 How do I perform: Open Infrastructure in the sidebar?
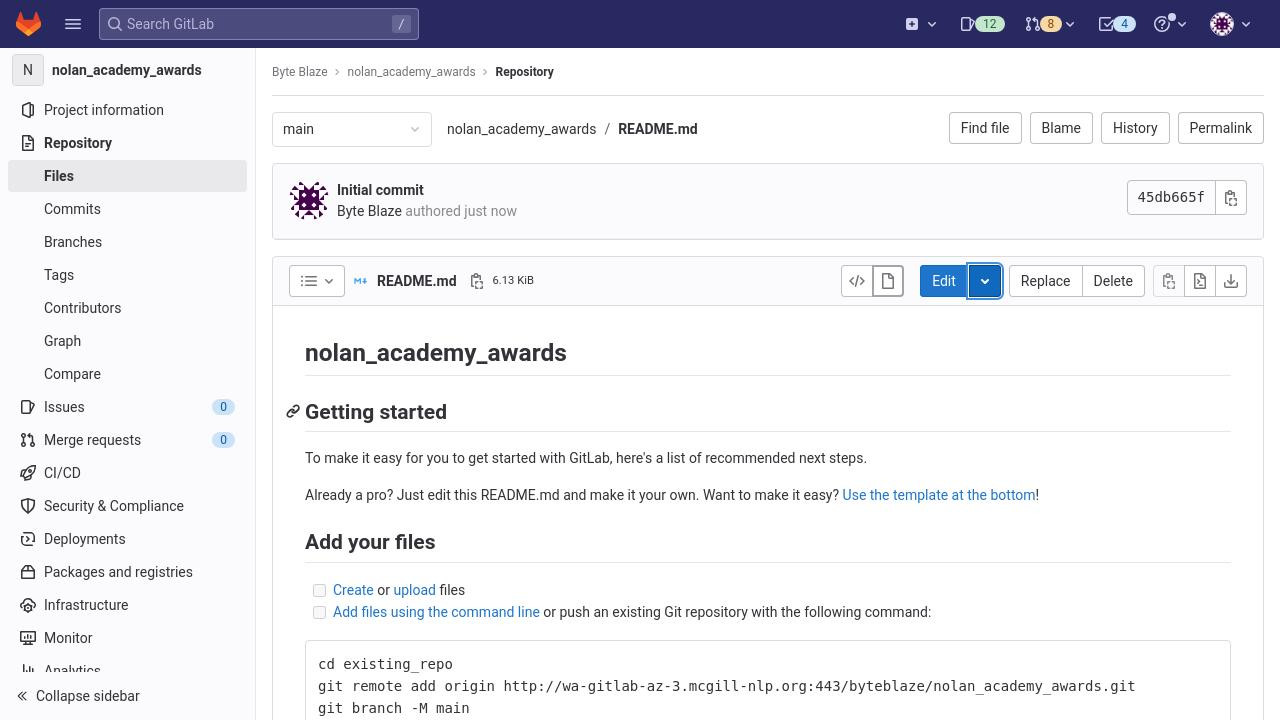click(128, 605)
